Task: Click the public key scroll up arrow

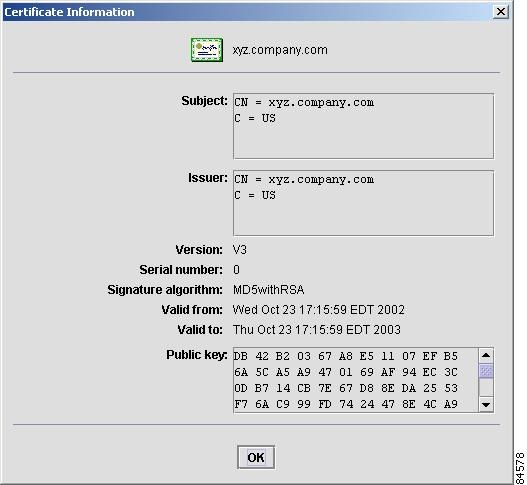Action: pyautogui.click(x=486, y=355)
